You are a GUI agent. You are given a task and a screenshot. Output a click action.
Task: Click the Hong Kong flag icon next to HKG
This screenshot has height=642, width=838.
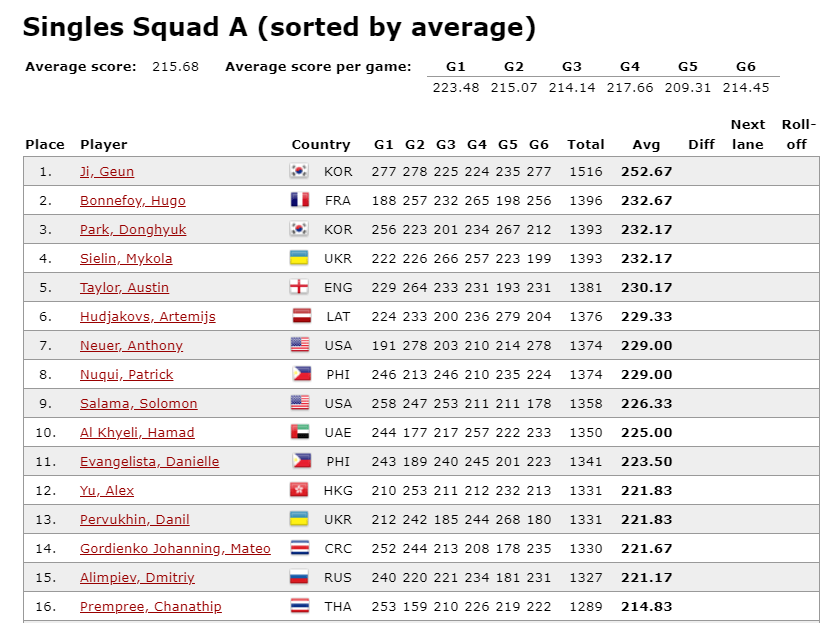pyautogui.click(x=299, y=490)
